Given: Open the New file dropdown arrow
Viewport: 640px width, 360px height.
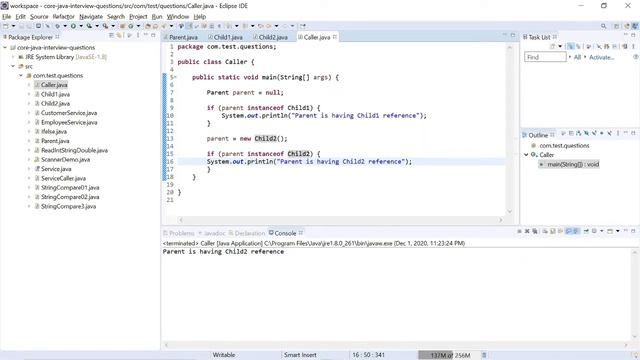Looking at the screenshot, I should (x=13, y=26).
